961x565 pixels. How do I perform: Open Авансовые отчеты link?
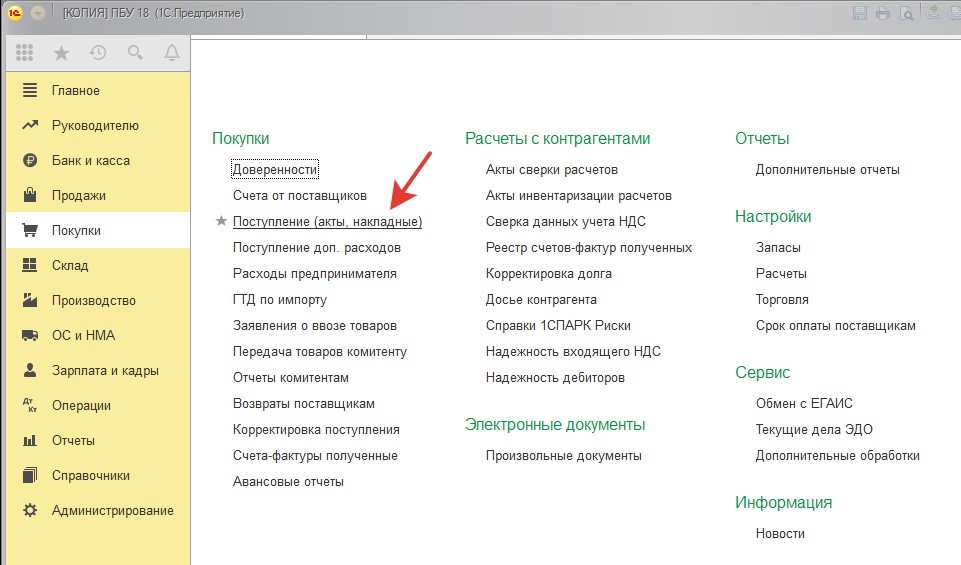click(x=288, y=482)
